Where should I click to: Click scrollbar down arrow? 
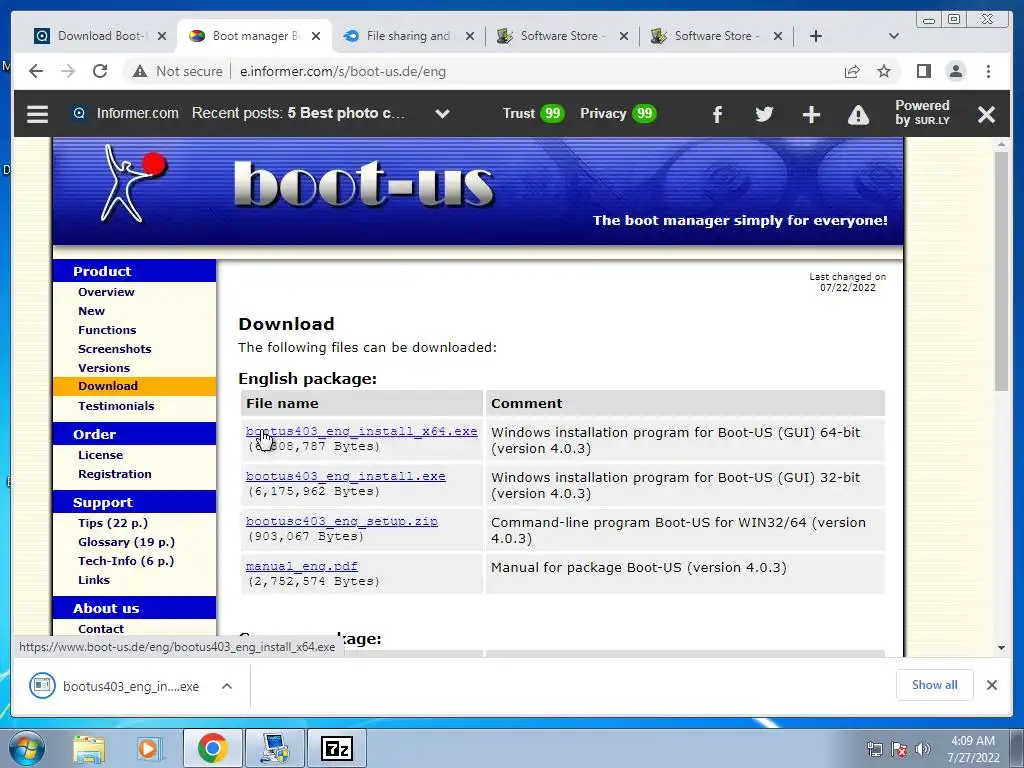pyautogui.click(x=1001, y=648)
